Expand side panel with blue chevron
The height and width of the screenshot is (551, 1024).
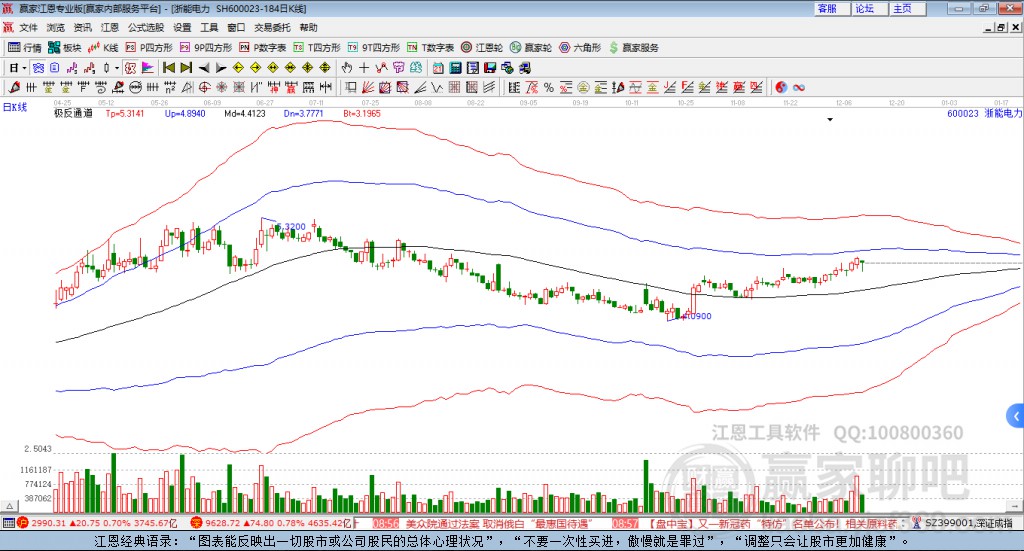1016,416
